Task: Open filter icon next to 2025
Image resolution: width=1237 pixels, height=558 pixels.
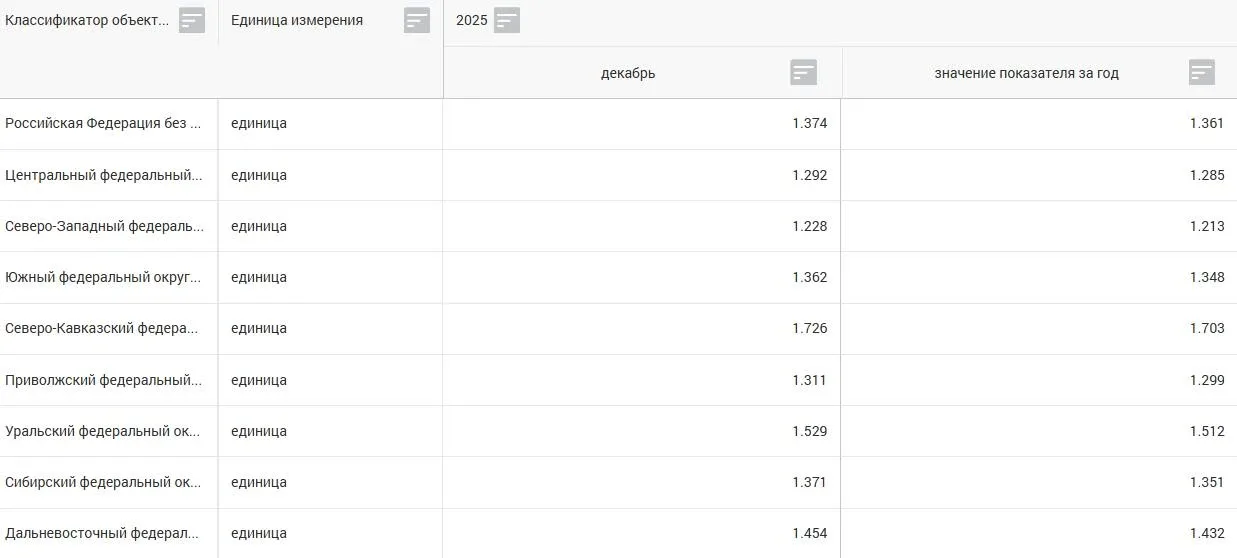Action: (507, 20)
